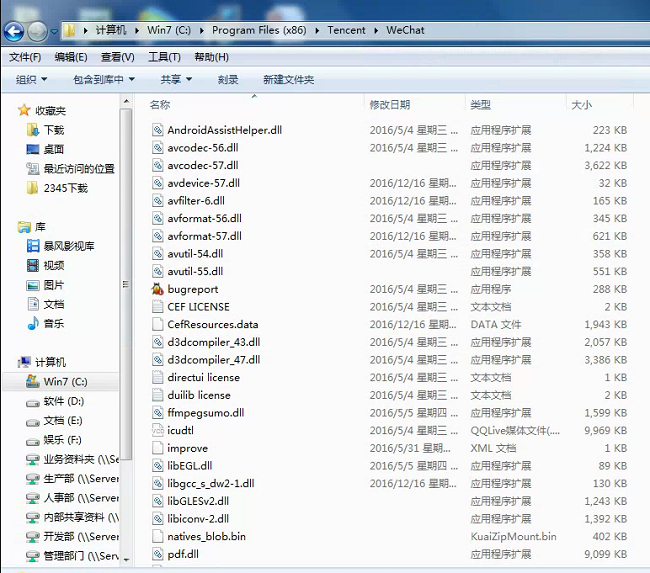Open the 帮助(H) menu

click(x=211, y=57)
